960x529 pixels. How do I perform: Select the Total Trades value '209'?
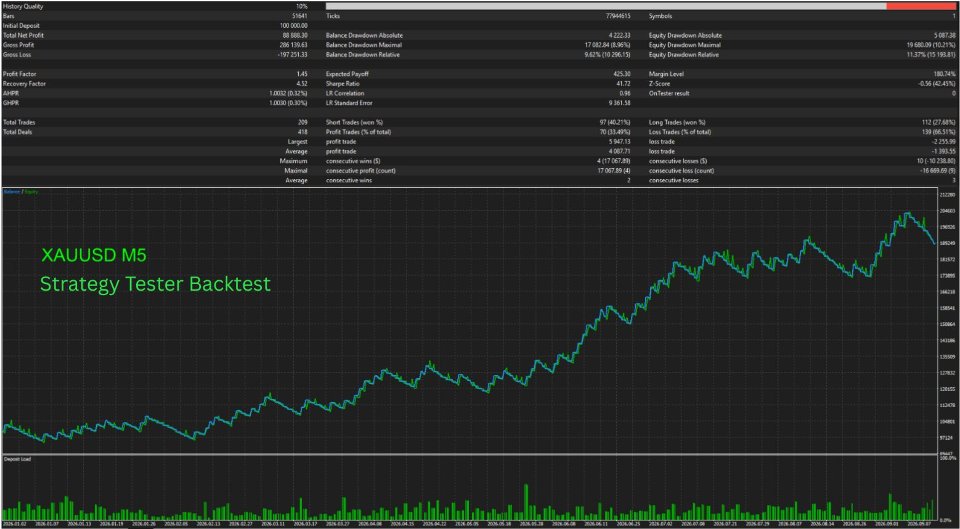pyautogui.click(x=302, y=122)
